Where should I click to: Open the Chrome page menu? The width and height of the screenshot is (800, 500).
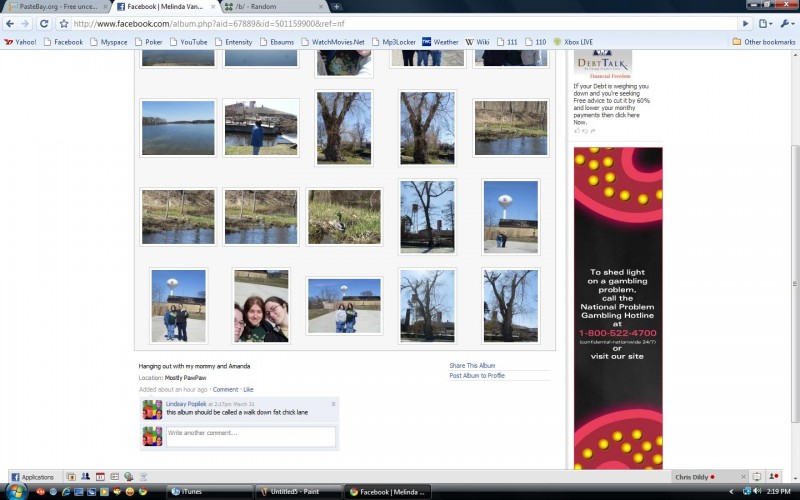pos(764,23)
